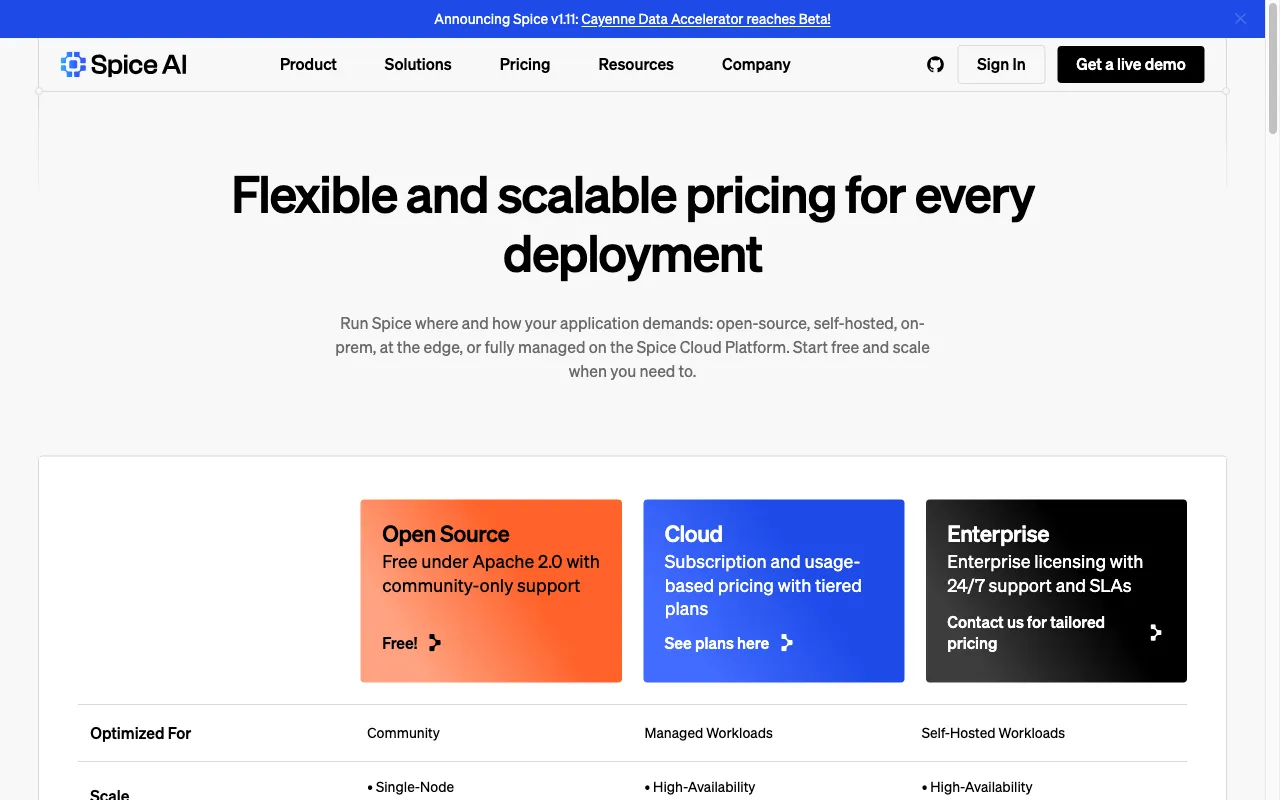Go to the Pricing page
The width and height of the screenshot is (1280, 800).
point(525,64)
